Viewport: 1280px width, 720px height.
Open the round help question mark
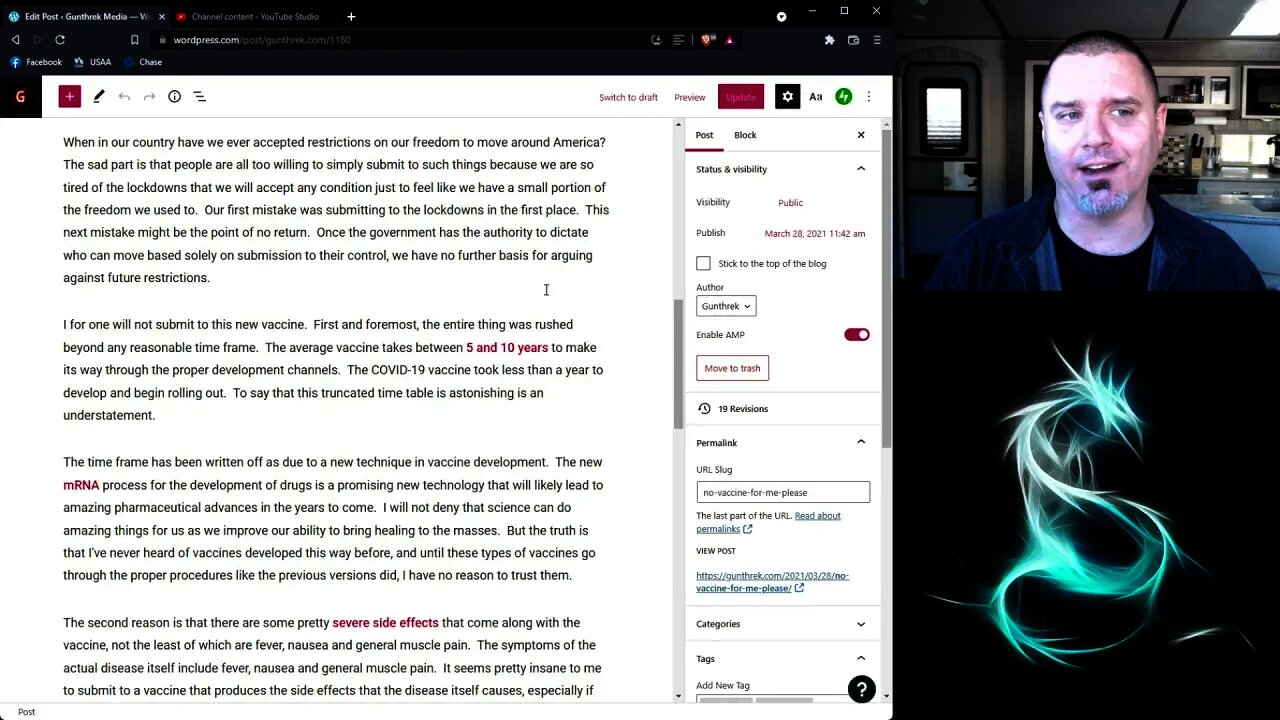point(861,689)
